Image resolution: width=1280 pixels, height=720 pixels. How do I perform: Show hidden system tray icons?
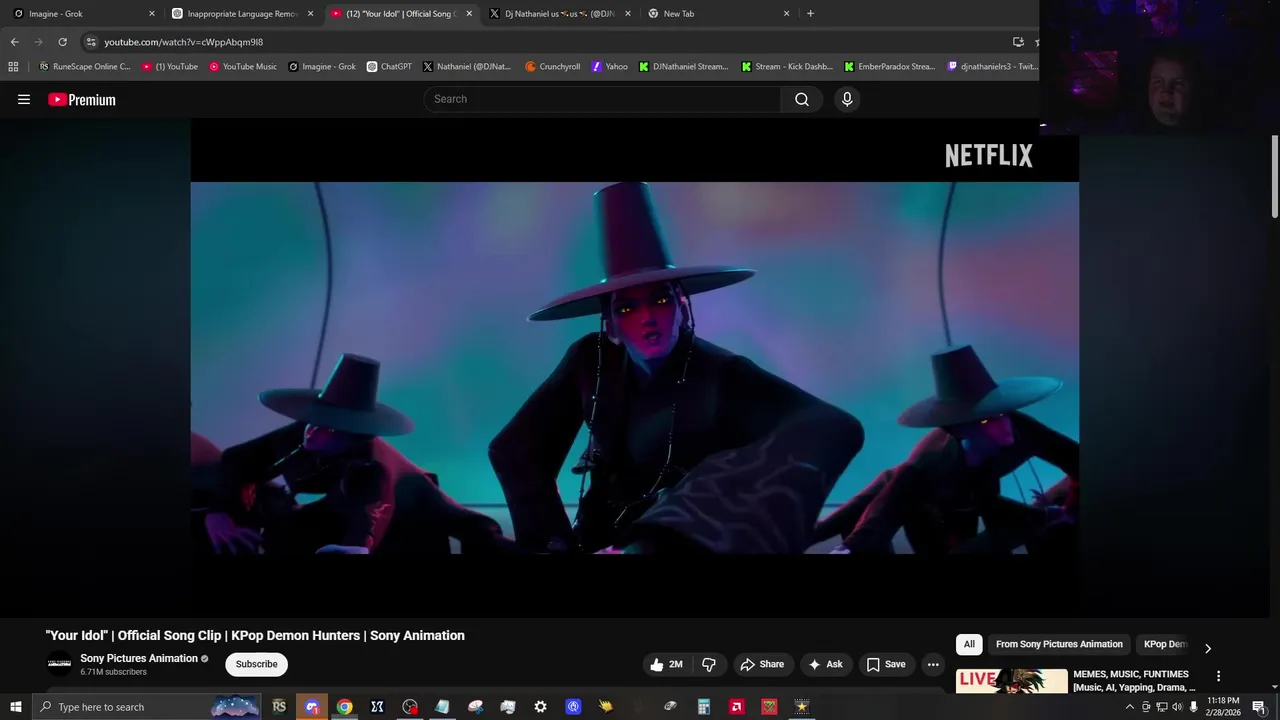pyautogui.click(x=1130, y=707)
